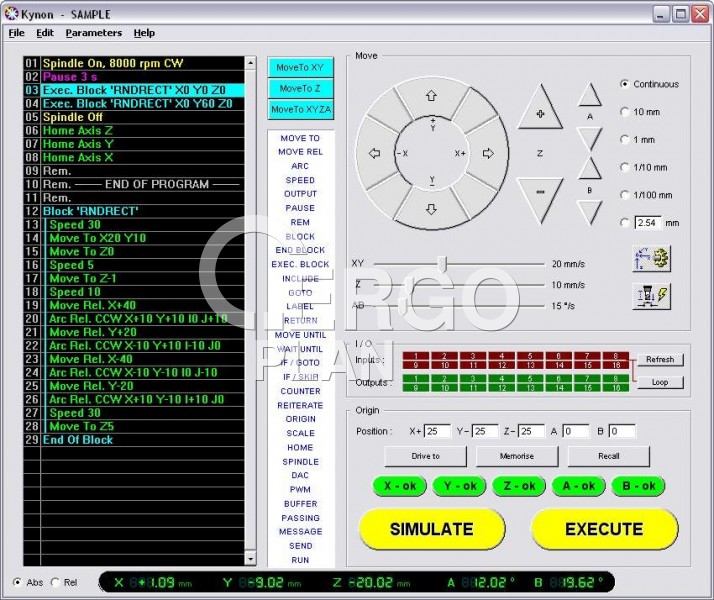The height and width of the screenshot is (600, 714).
Task: Select Rel coordinate mode
Action: (55, 582)
